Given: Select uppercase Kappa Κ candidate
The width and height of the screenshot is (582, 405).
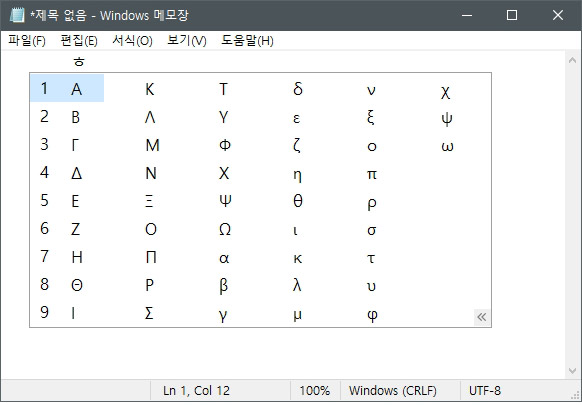Looking at the screenshot, I should click(150, 89).
